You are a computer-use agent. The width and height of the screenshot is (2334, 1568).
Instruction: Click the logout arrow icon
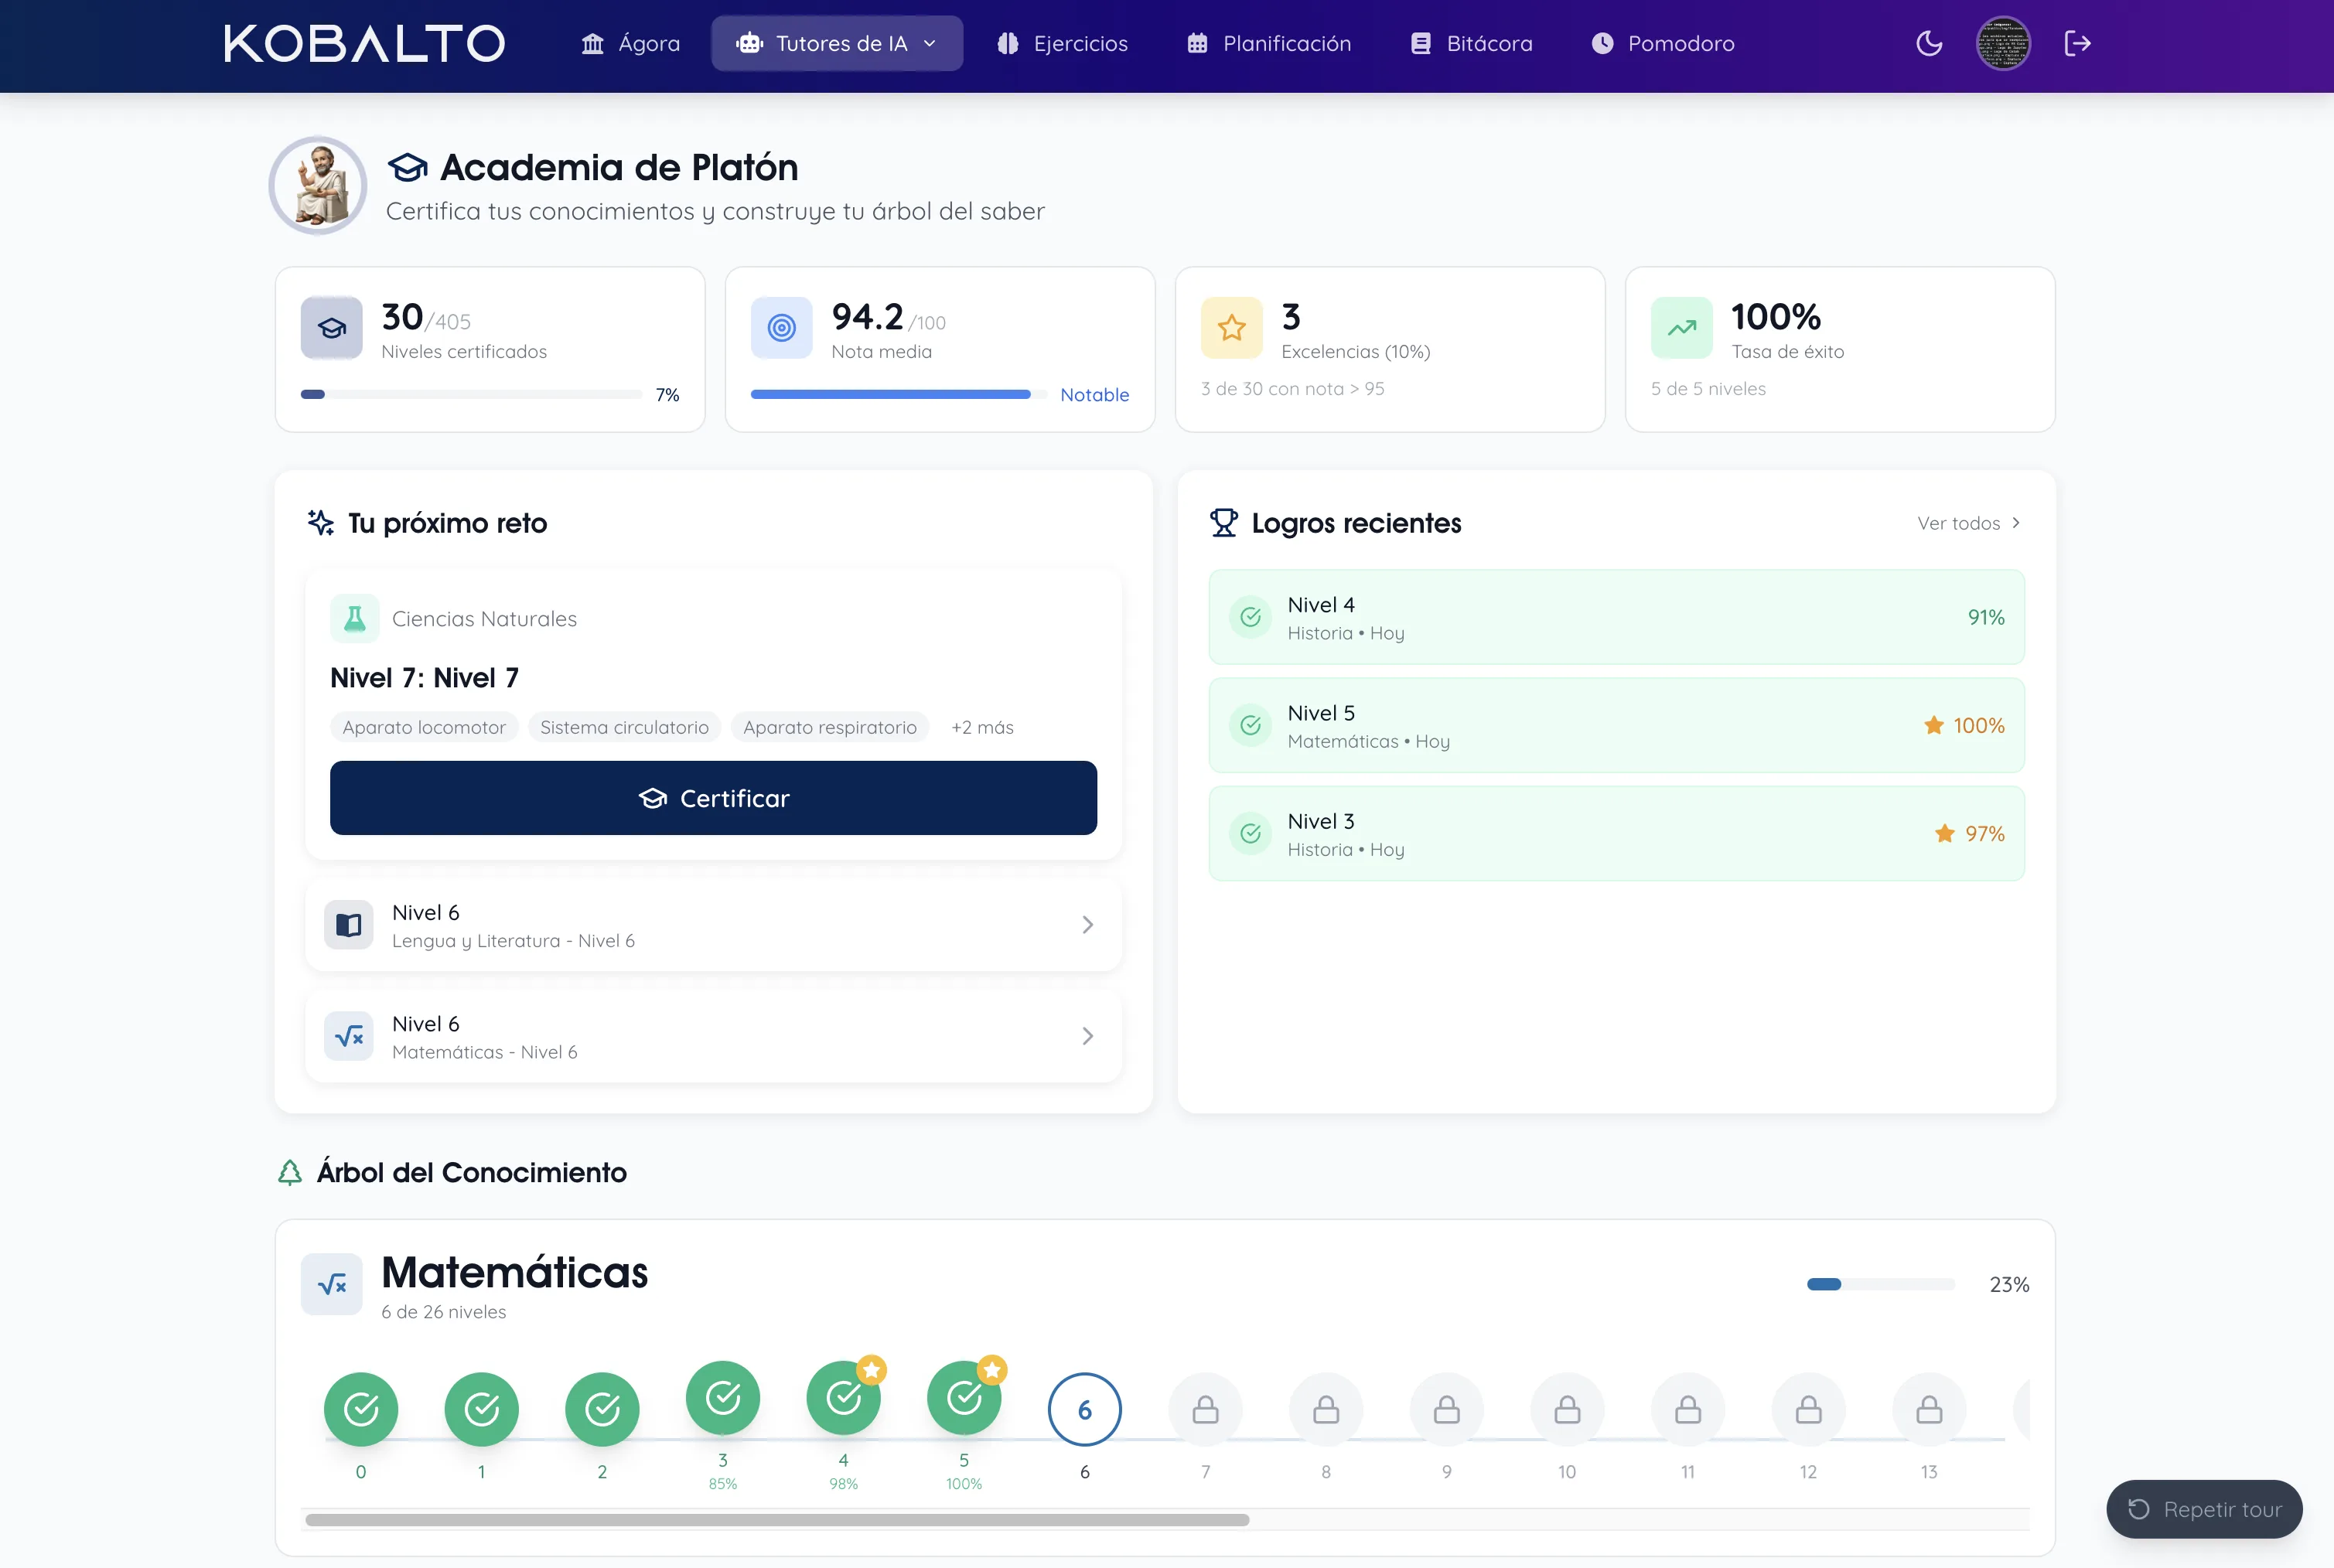(x=2078, y=43)
